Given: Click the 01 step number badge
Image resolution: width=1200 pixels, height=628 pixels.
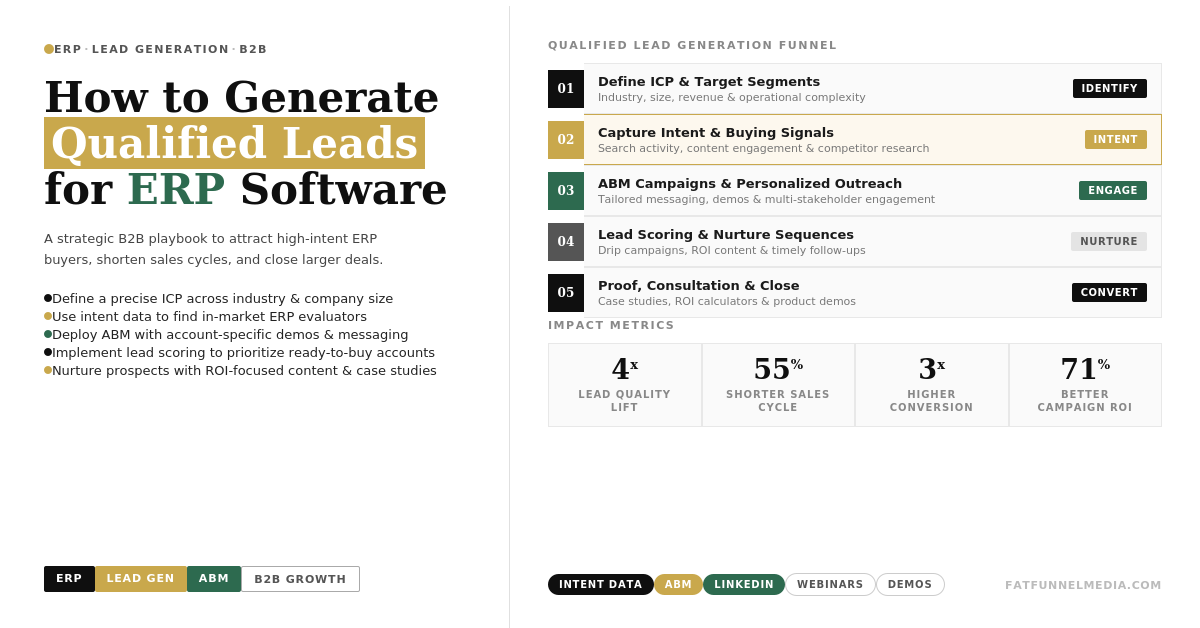Looking at the screenshot, I should [566, 89].
